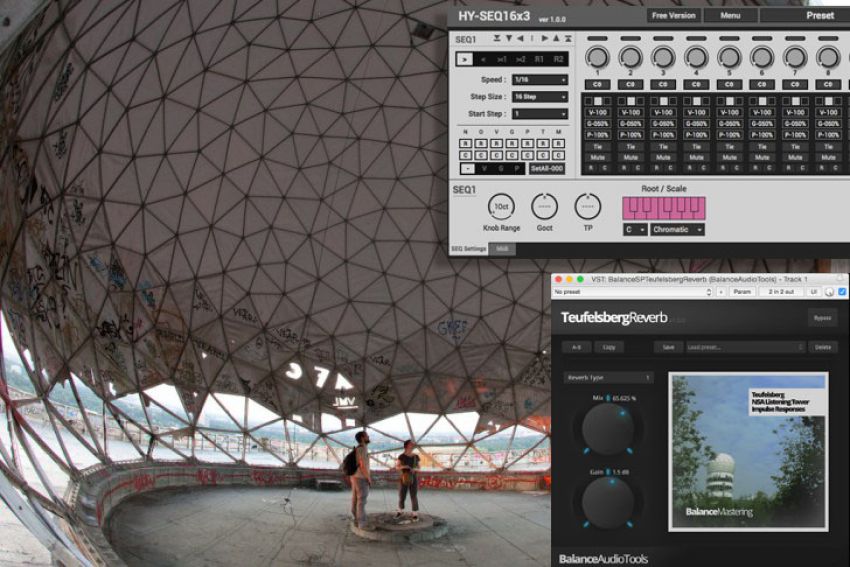The width and height of the screenshot is (850, 567).
Task: Open the Menu in HY-SEQ16x3 header
Action: point(730,15)
